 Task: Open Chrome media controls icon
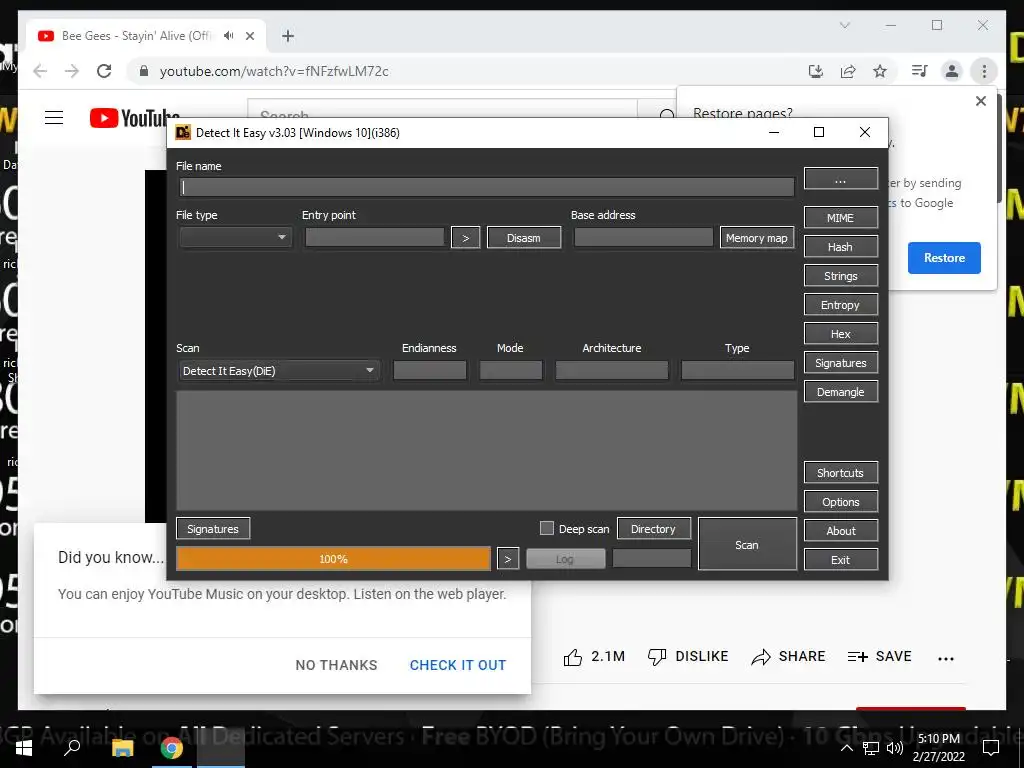pyautogui.click(x=920, y=71)
